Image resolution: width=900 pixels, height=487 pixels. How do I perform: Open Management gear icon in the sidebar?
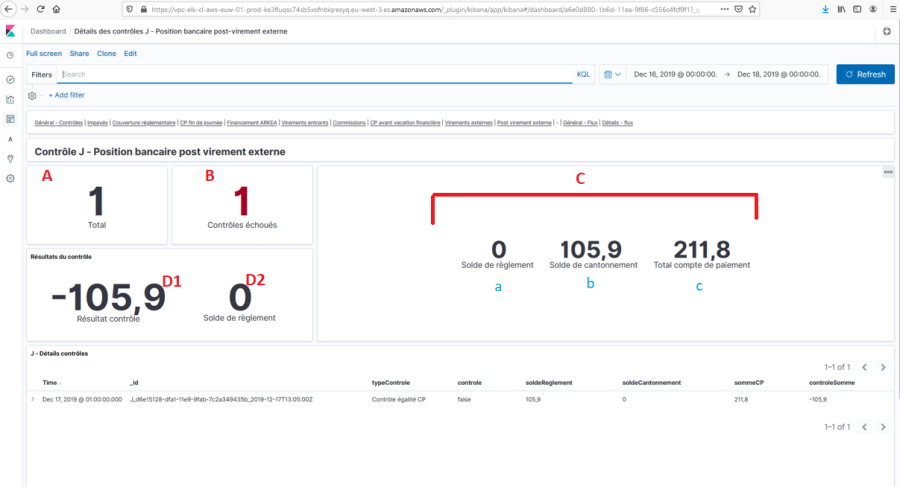[x=10, y=178]
